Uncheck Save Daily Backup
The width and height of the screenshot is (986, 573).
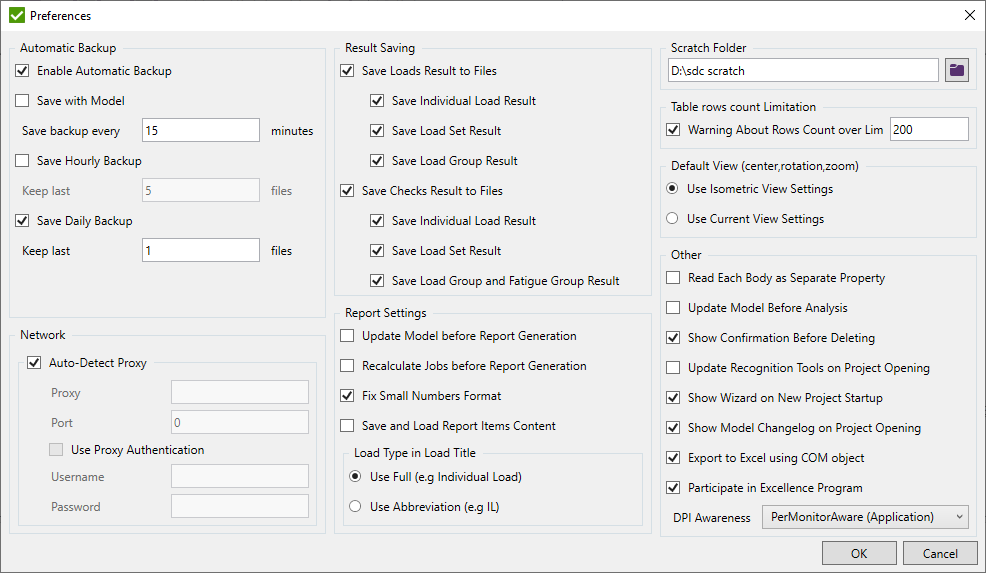click(x=23, y=221)
